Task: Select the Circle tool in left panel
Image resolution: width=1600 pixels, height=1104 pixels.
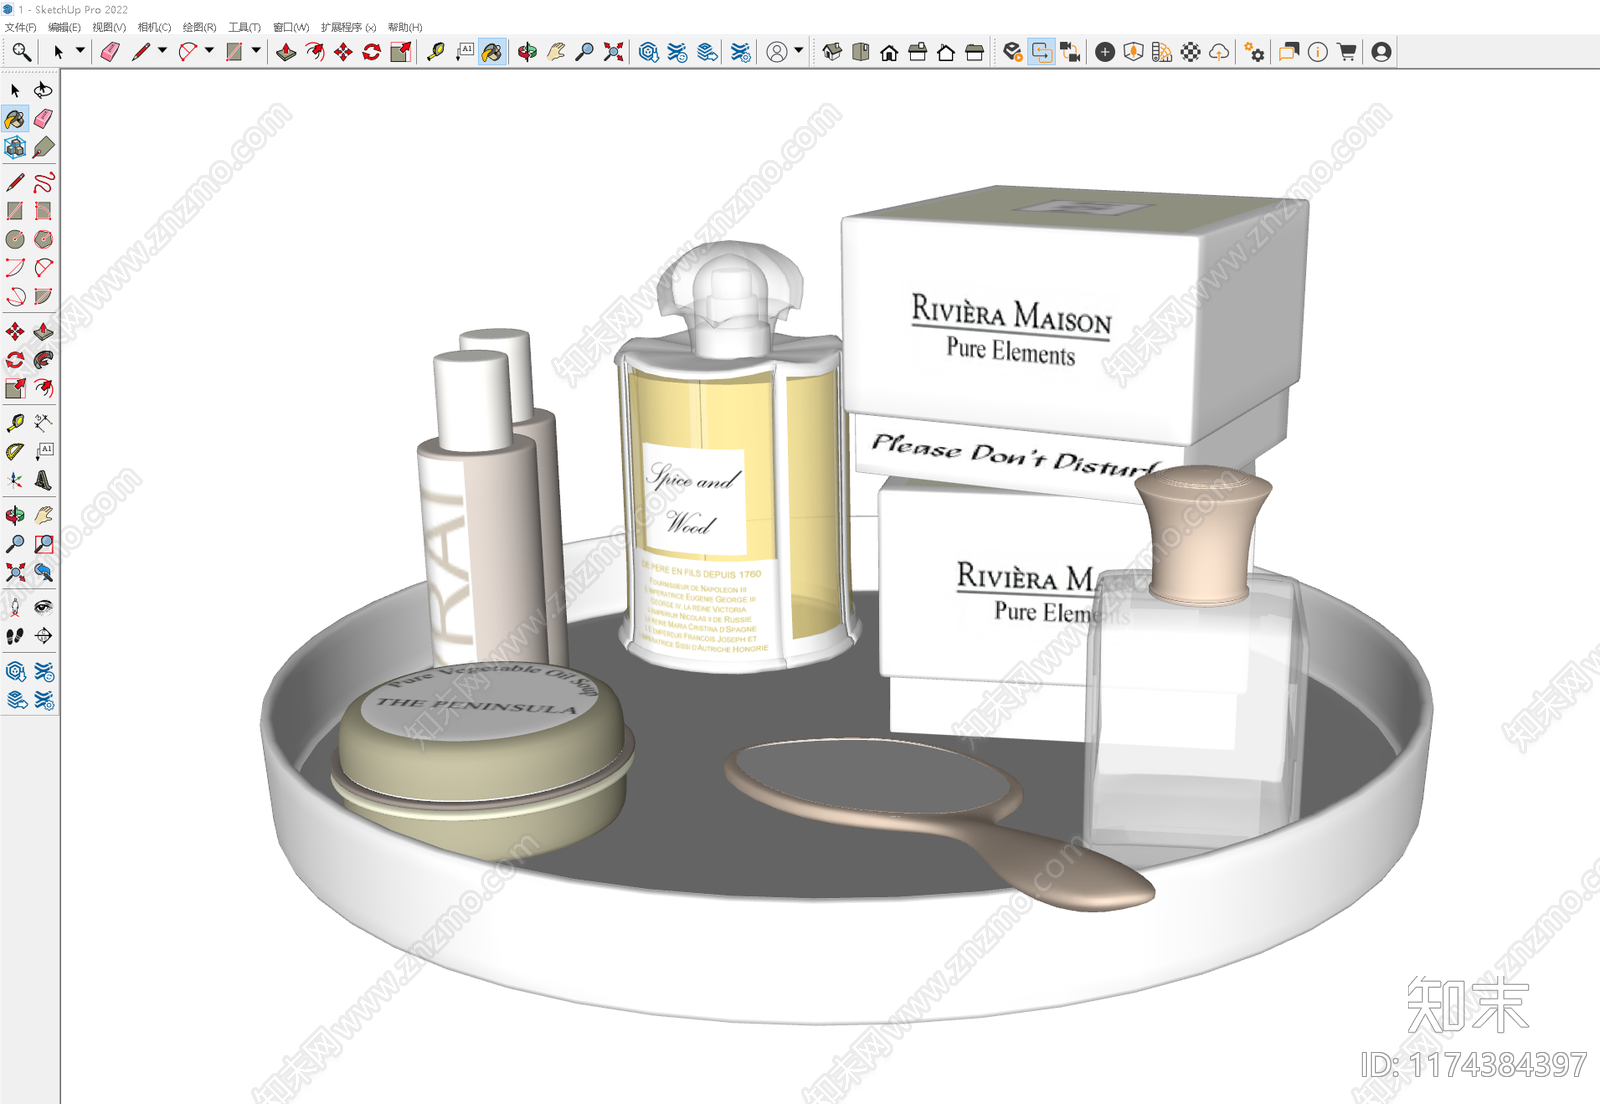Action: tap(15, 240)
